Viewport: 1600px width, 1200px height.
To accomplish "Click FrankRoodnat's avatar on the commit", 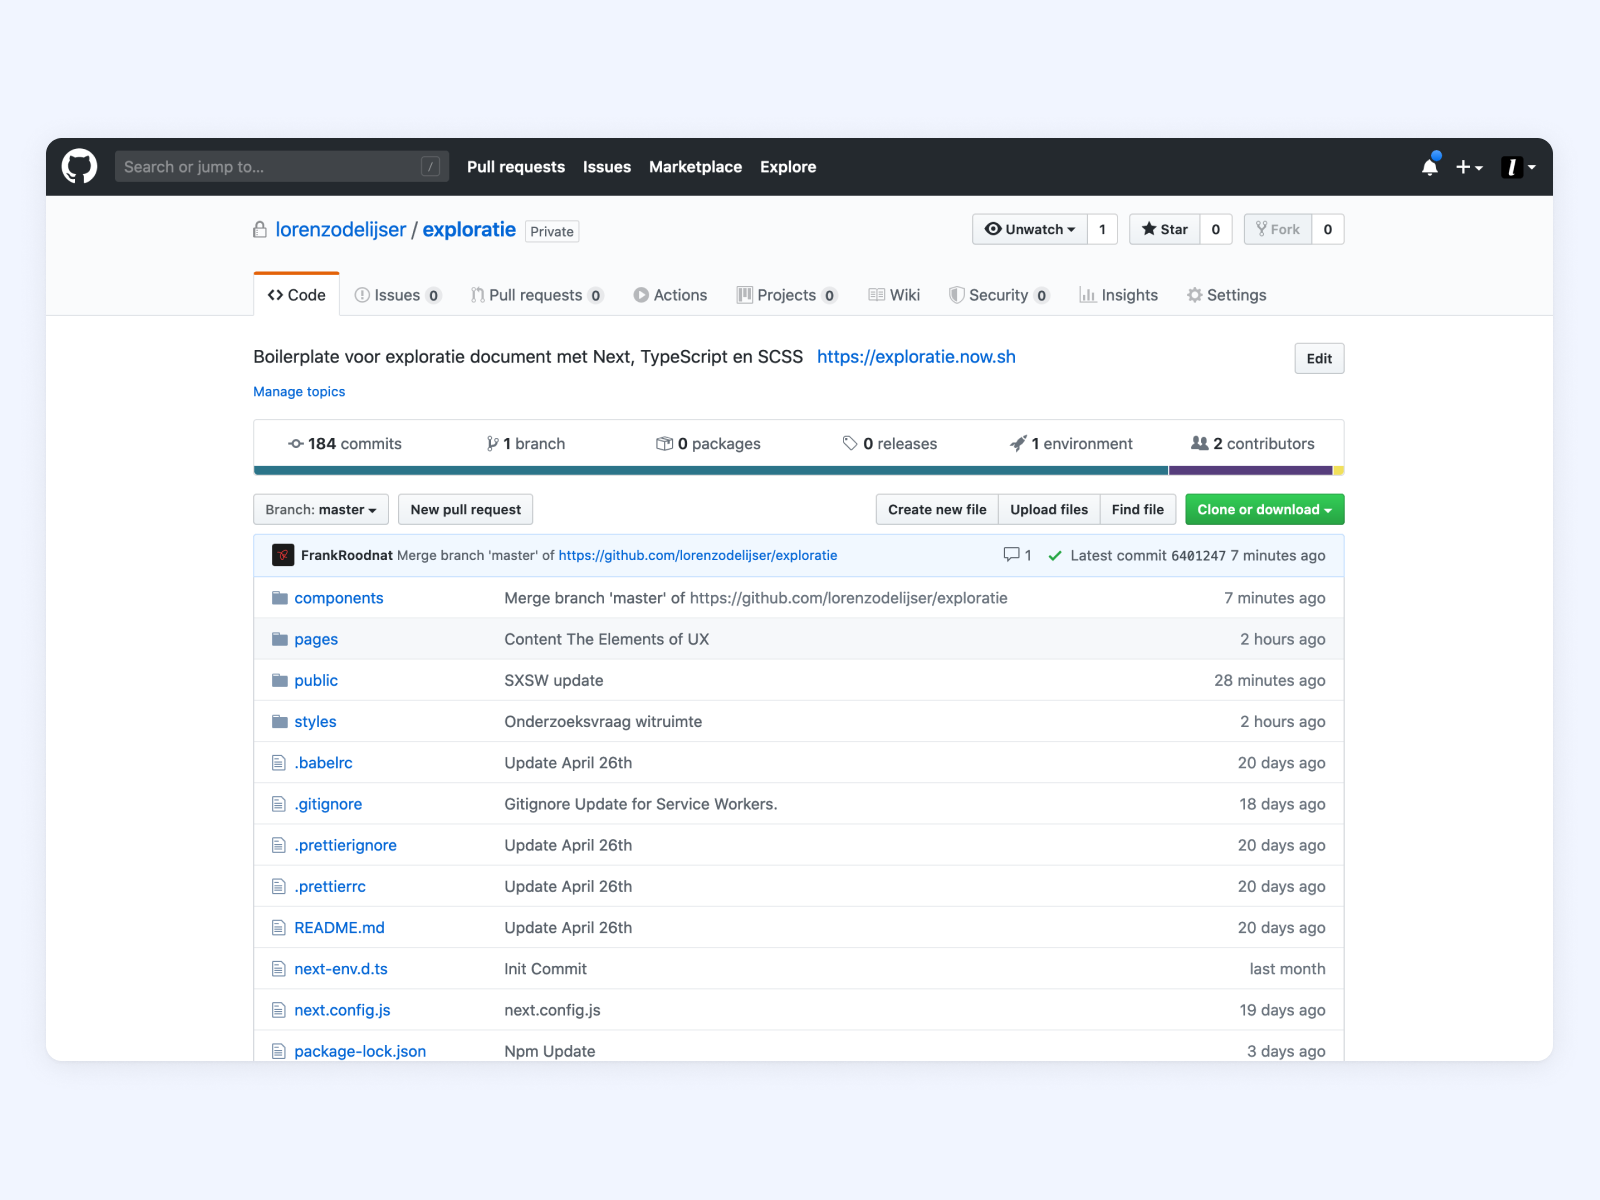I will click(283, 555).
